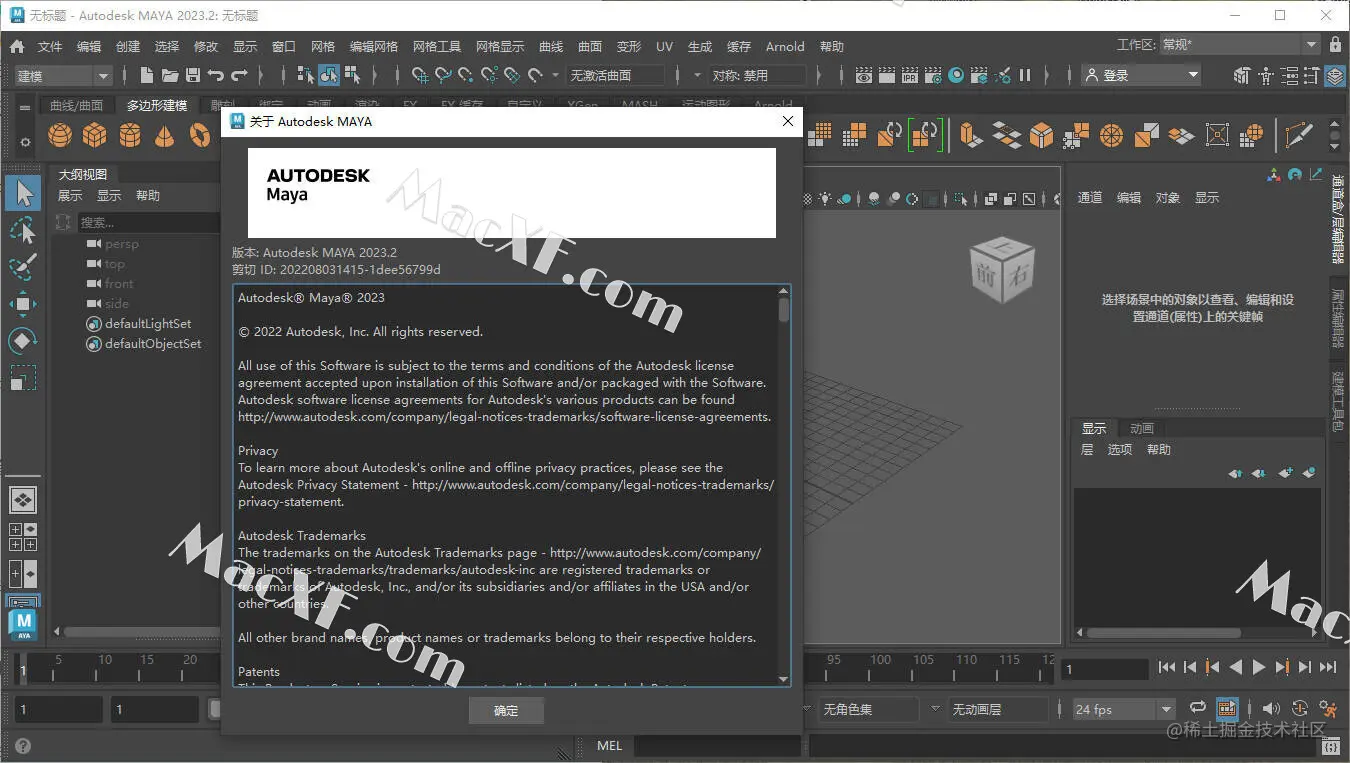Create a polygon cylinder from the shelf
Screen dimensions: 1350x763
click(x=130, y=134)
